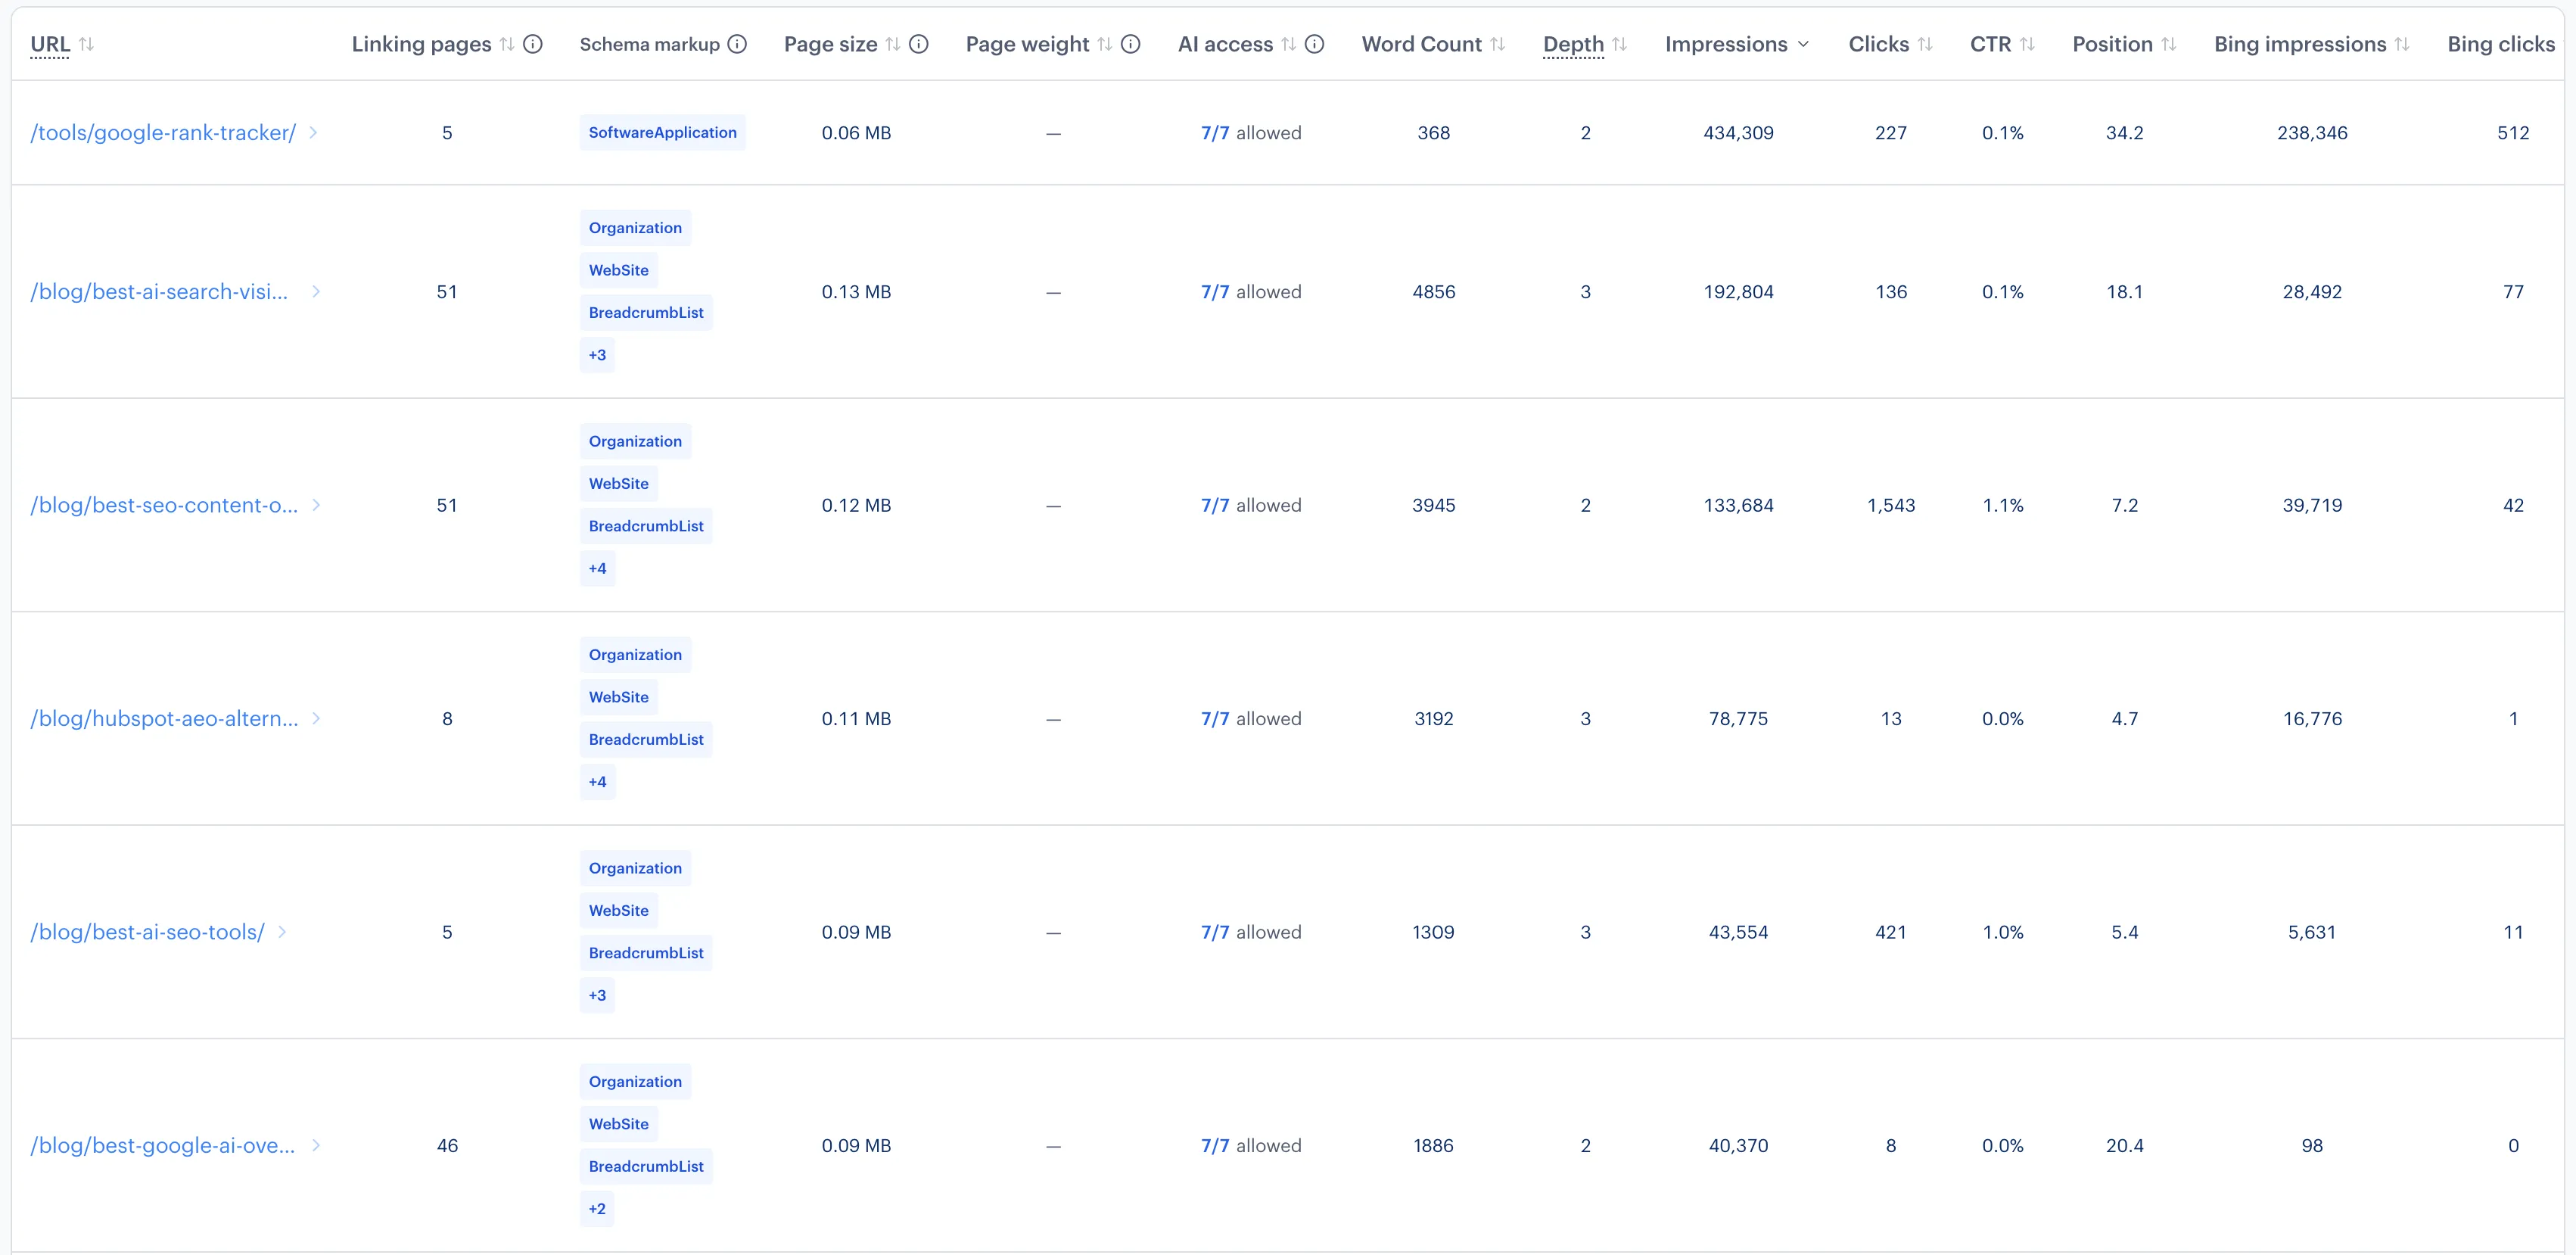Sort by Position arrows
The image size is (2576, 1255).
point(2168,44)
